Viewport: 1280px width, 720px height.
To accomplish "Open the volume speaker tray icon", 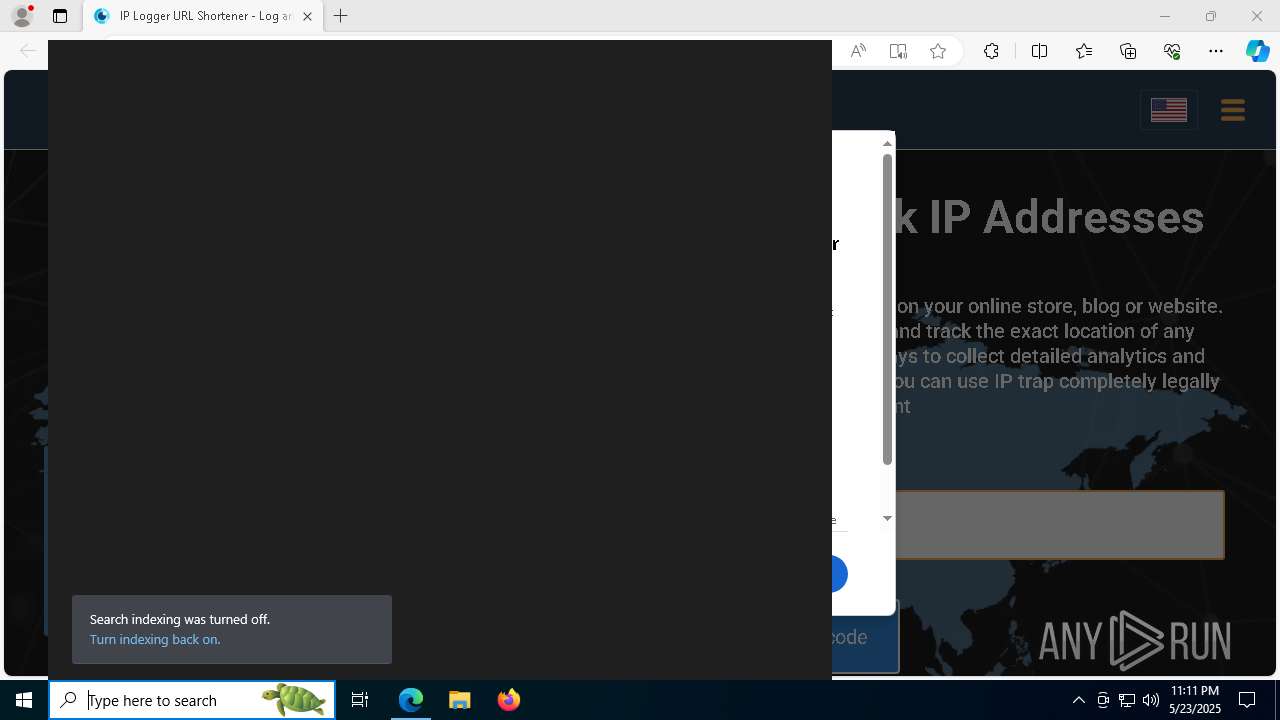I will click(1151, 700).
